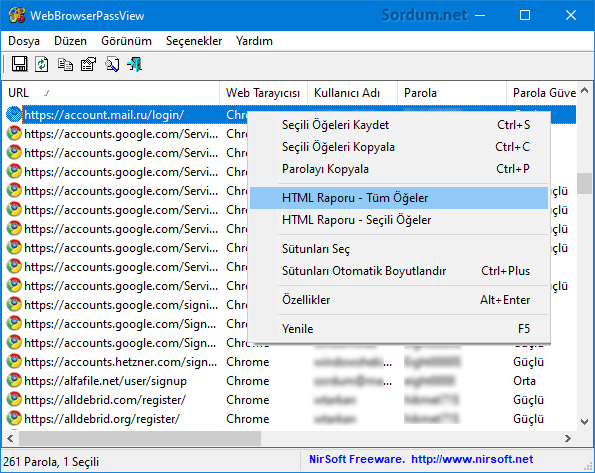The height and width of the screenshot is (473, 595).
Task: Open the Görünüm menu
Action: click(x=126, y=41)
